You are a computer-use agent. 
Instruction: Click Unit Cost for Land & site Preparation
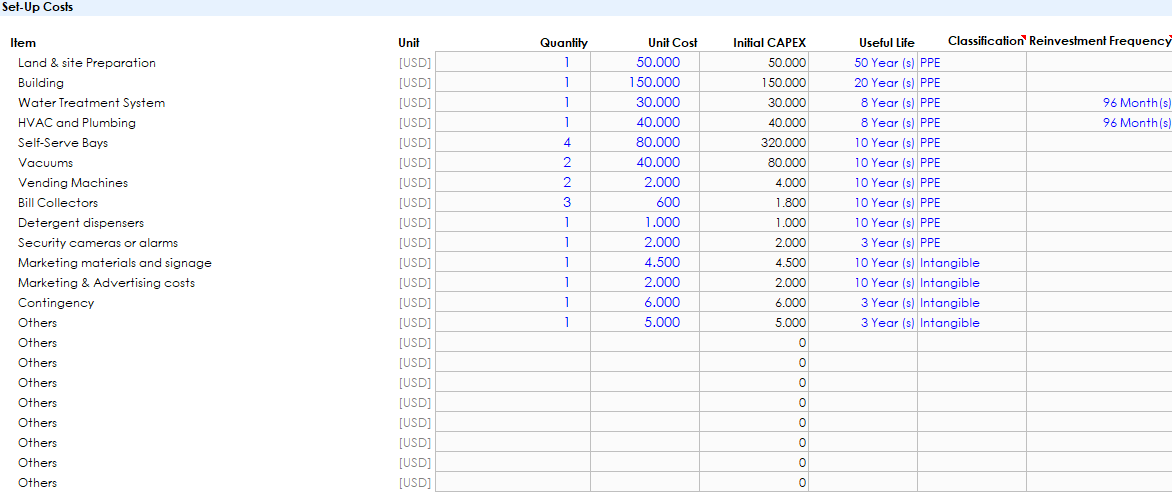657,63
